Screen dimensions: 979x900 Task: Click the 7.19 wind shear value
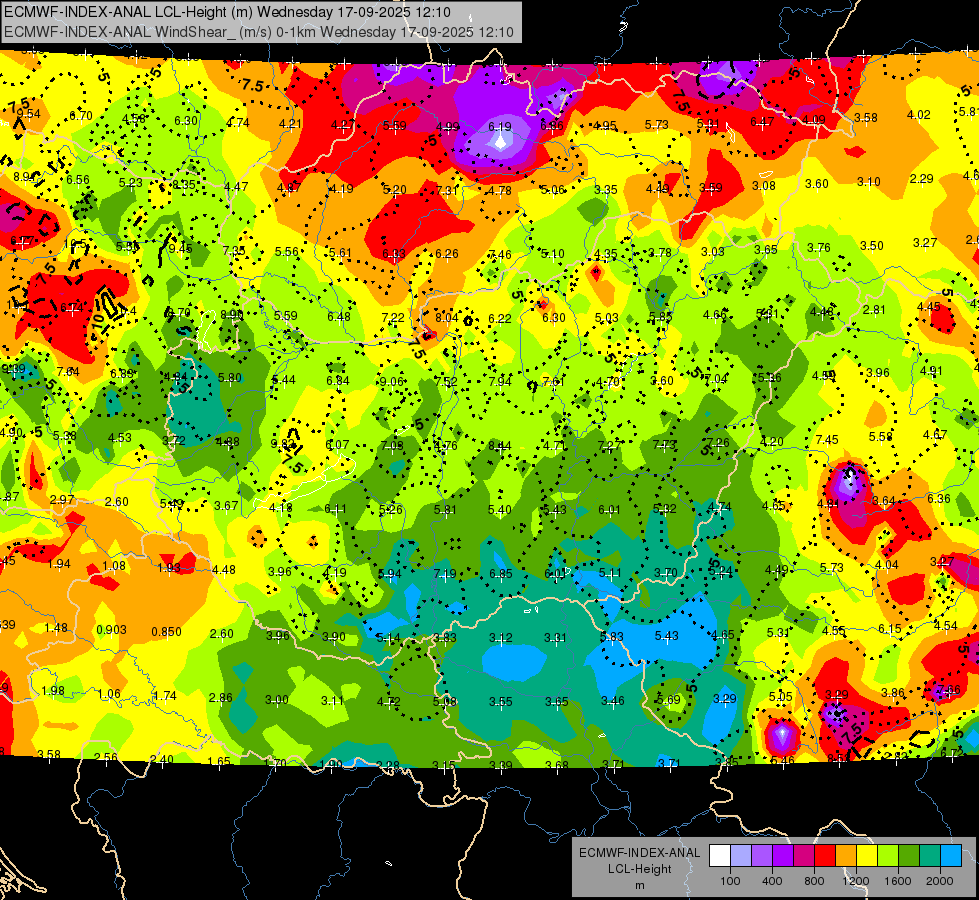point(445,573)
